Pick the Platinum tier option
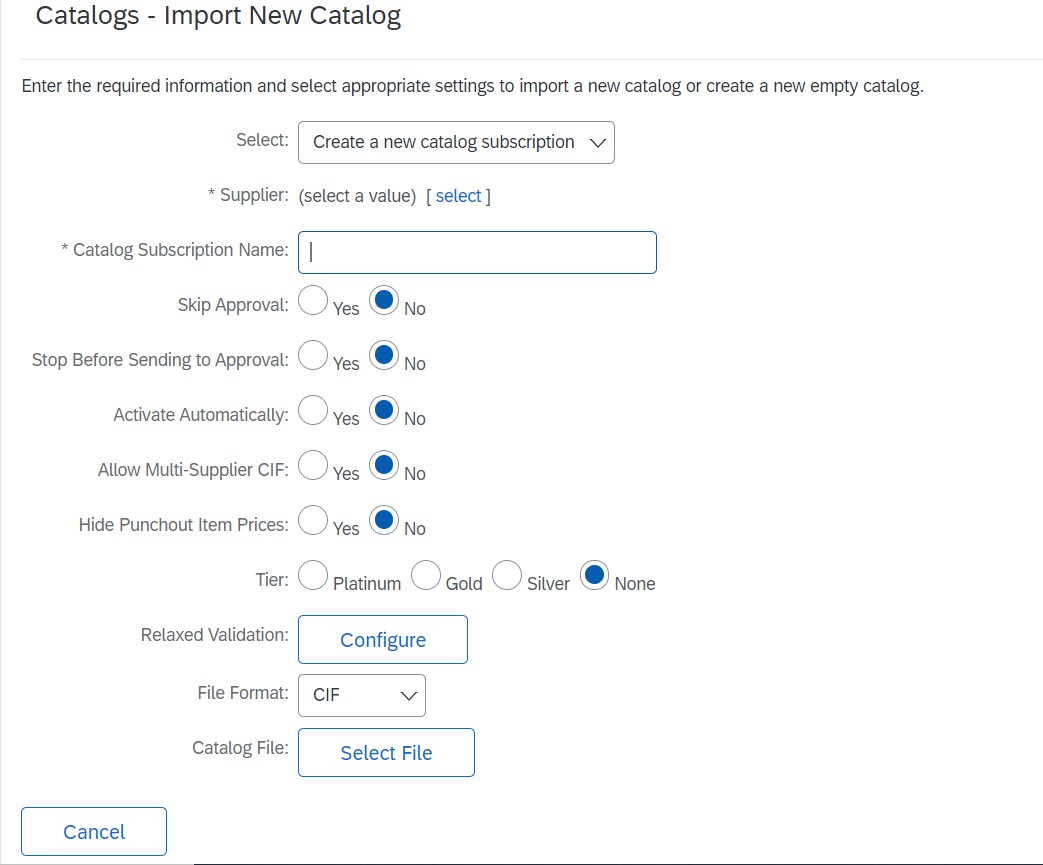Image resolution: width=1043 pixels, height=865 pixels. (x=313, y=575)
